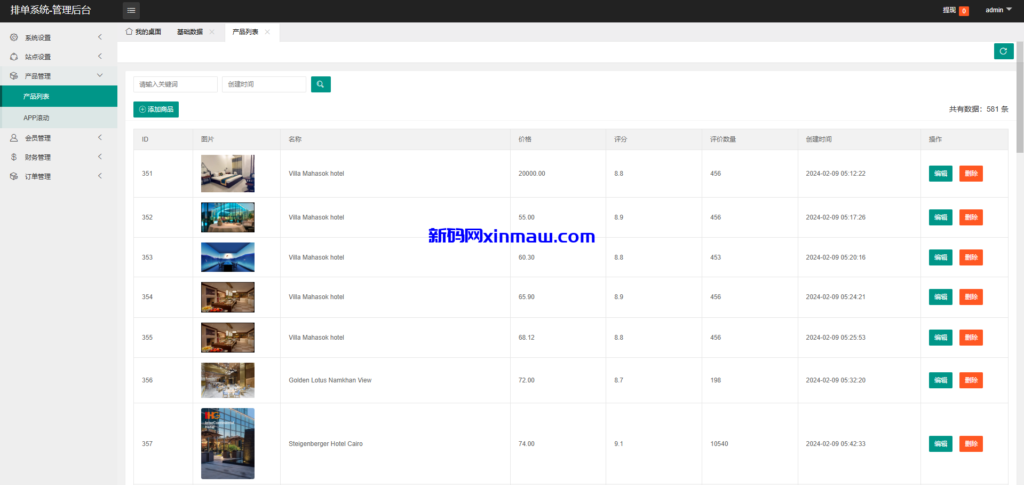1024x485 pixels.
Task: Click the 创建时间 date filter field
Action: point(263,85)
